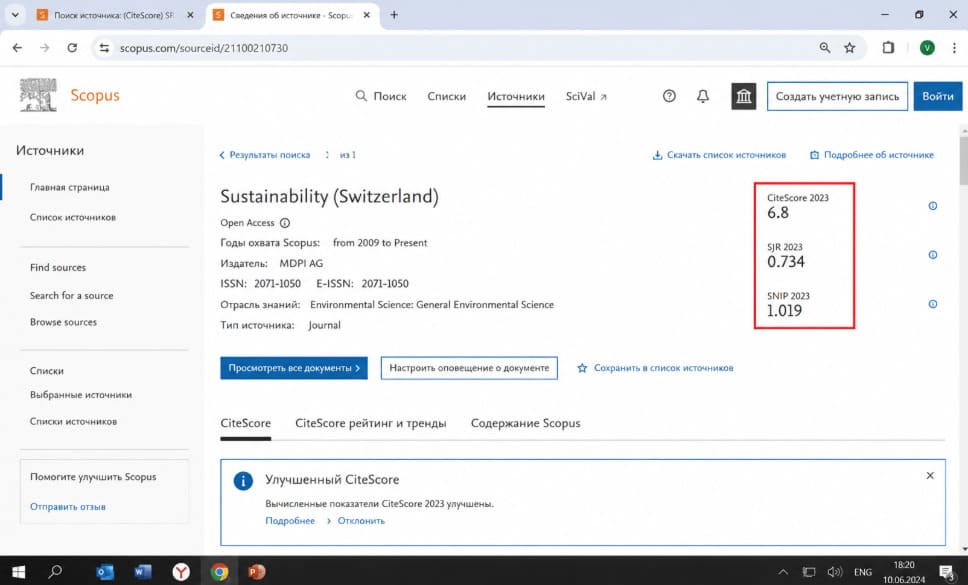The height and width of the screenshot is (585, 968).
Task: Select 'CiteScore рейтинг и тренды' tab
Action: 370,423
